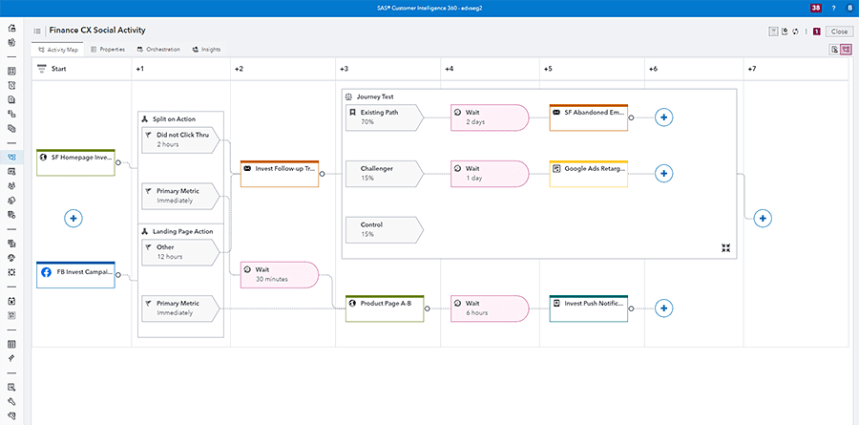
Task: Toggle the pink highlighted map view button
Action: click(846, 49)
